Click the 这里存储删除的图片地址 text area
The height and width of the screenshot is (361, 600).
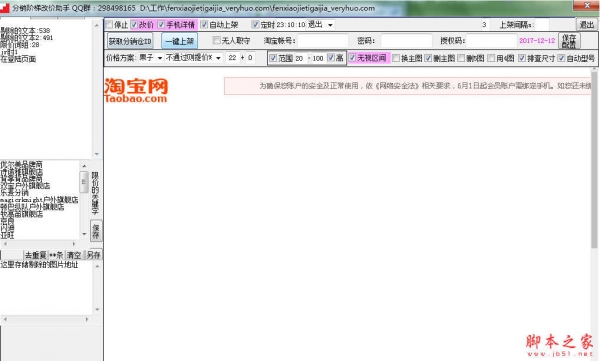click(x=46, y=287)
